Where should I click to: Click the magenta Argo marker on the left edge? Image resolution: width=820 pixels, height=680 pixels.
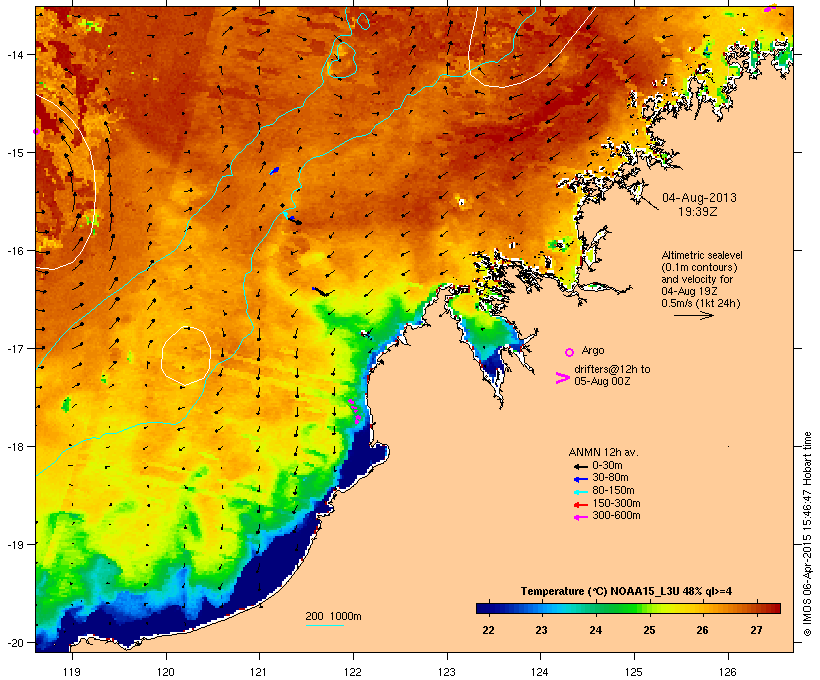click(37, 131)
